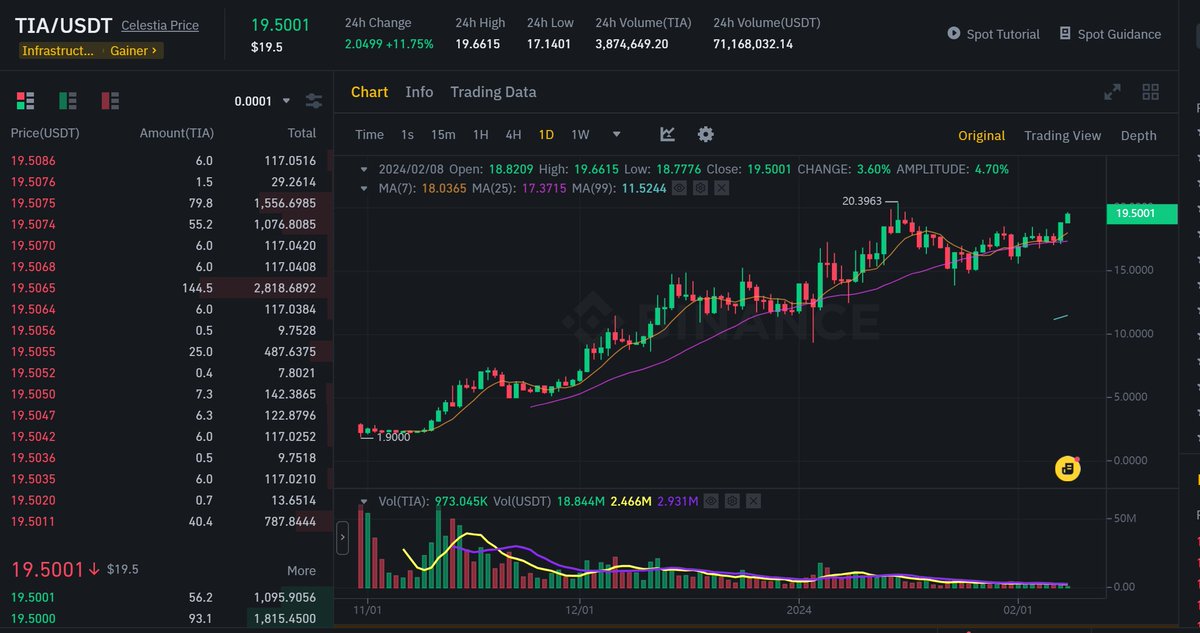Viewport: 1200px width, 633px height.
Task: Click the Infrastructure category tag
Action: [x=59, y=50]
